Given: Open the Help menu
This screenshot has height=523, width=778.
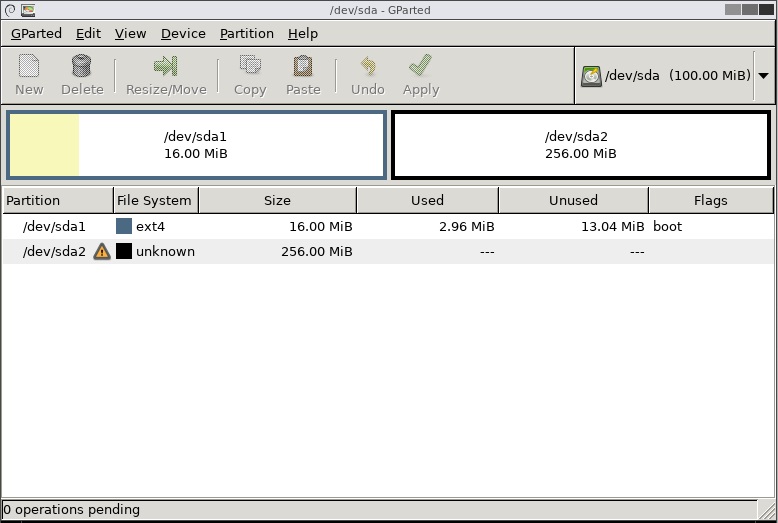Looking at the screenshot, I should pos(303,33).
